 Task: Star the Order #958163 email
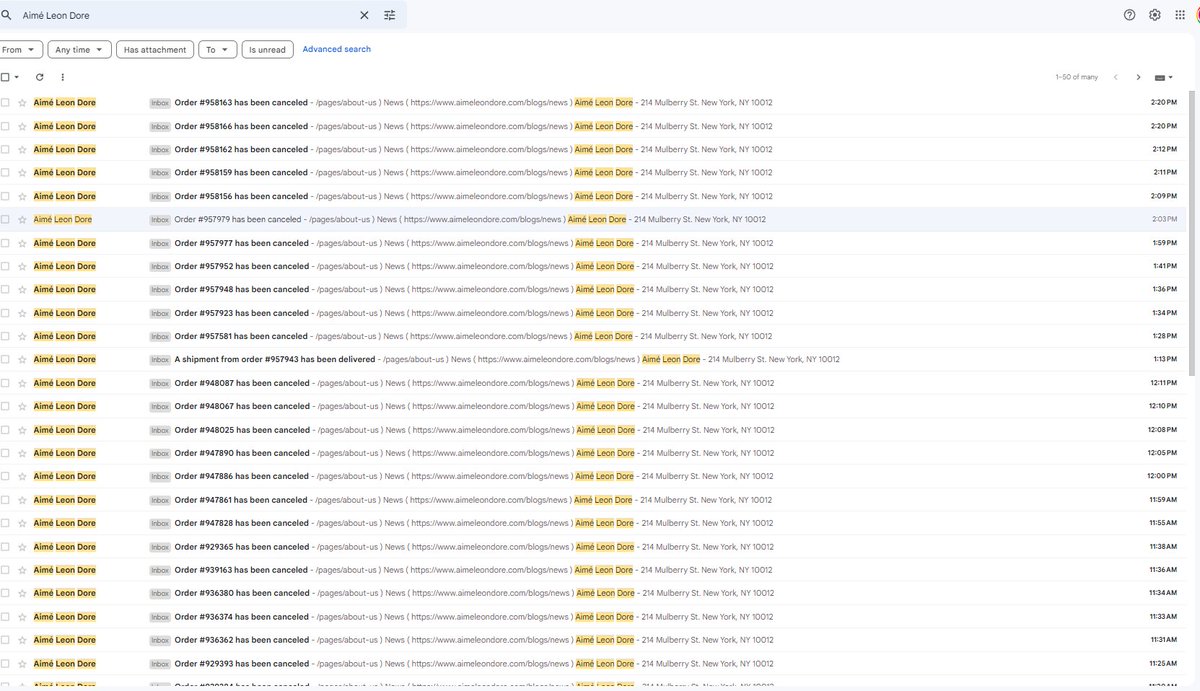pos(22,103)
